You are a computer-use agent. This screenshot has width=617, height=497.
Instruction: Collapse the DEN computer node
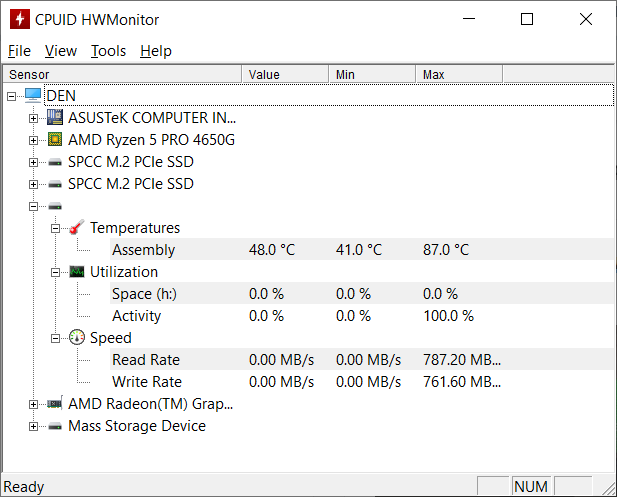pyautogui.click(x=11, y=96)
